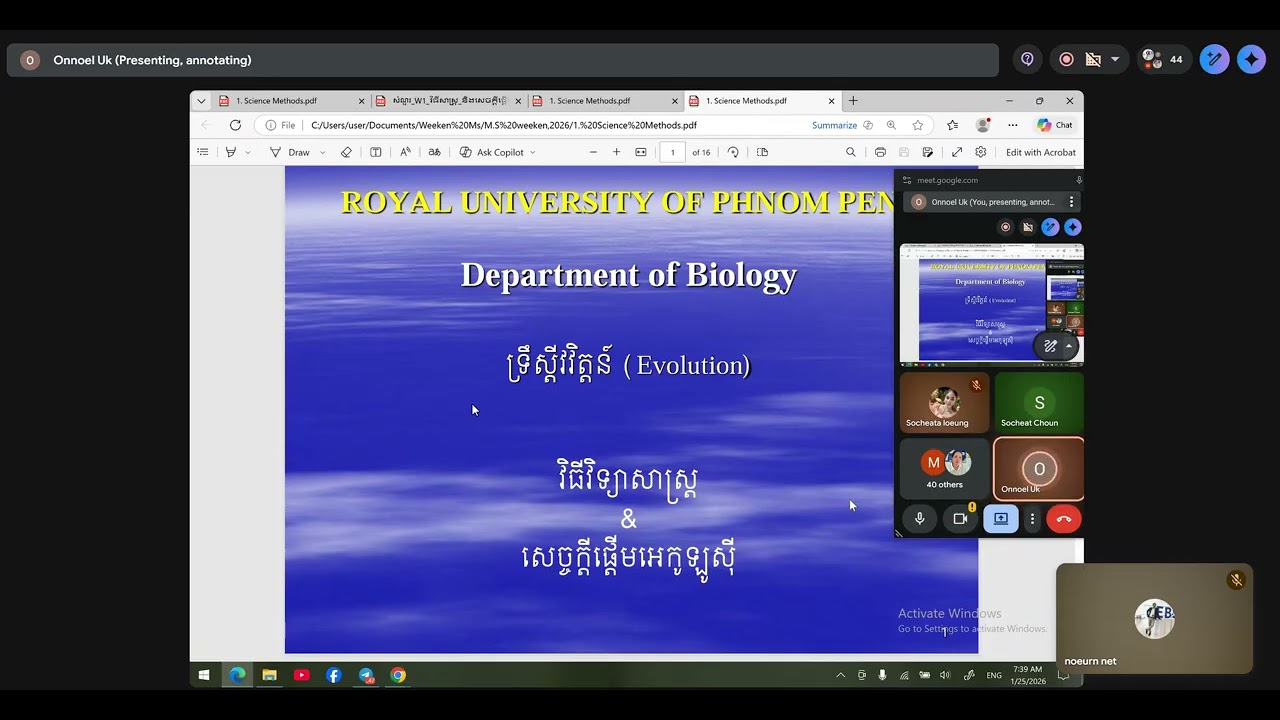
Task: Expand the camera-off dropdown in top bar
Action: click(x=1115, y=60)
